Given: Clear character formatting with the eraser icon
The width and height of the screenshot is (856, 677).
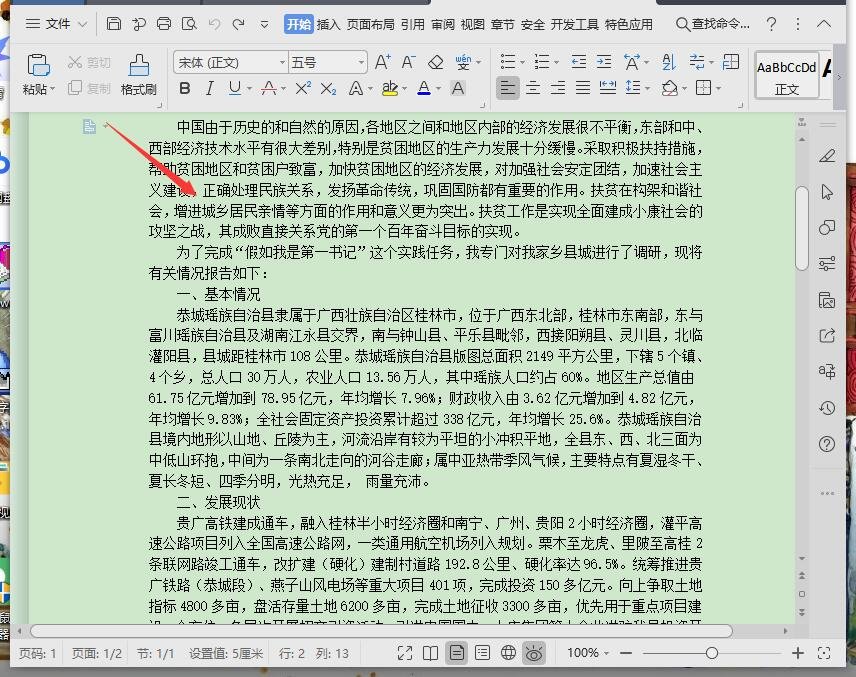Looking at the screenshot, I should [436, 62].
